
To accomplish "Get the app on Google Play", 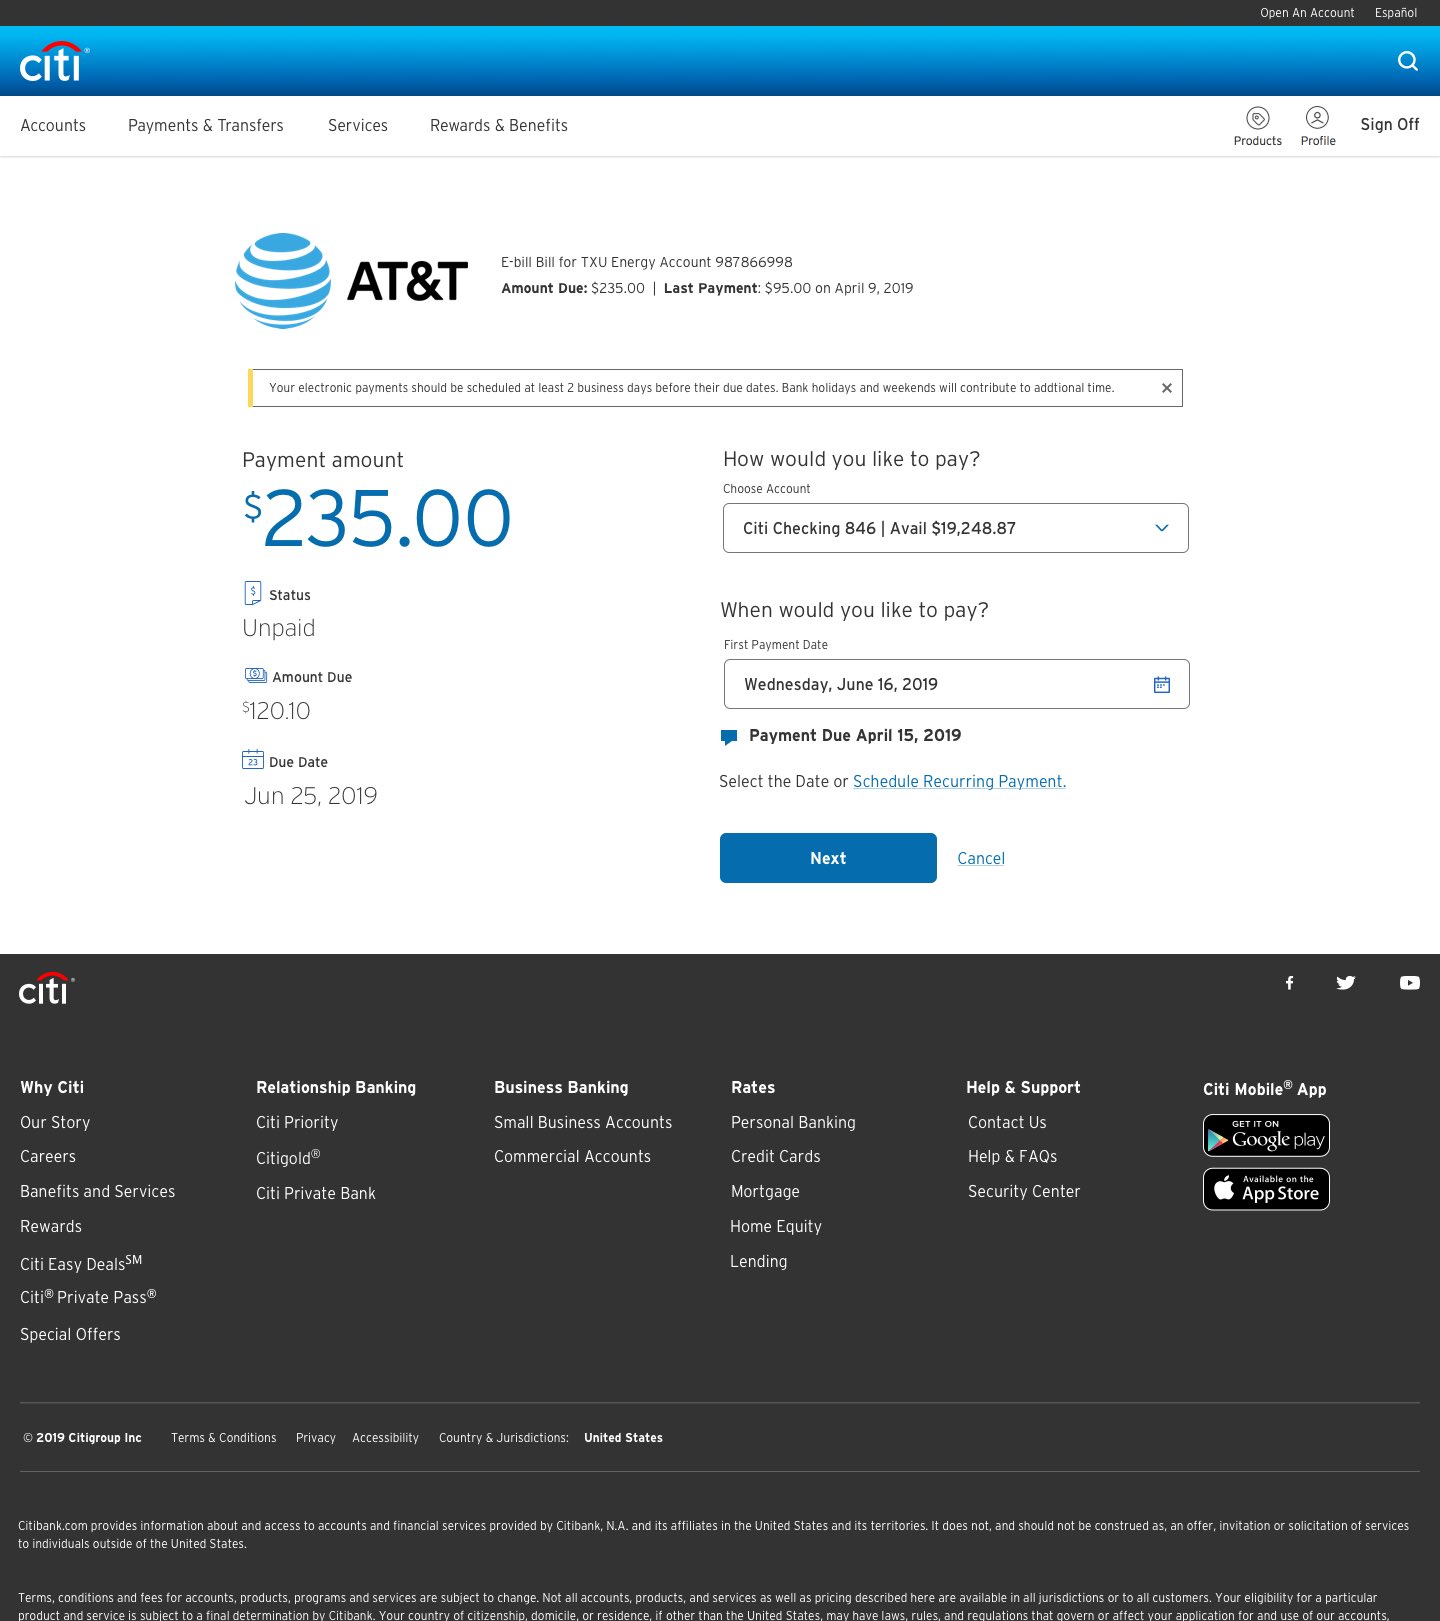I will click(1266, 1136).
